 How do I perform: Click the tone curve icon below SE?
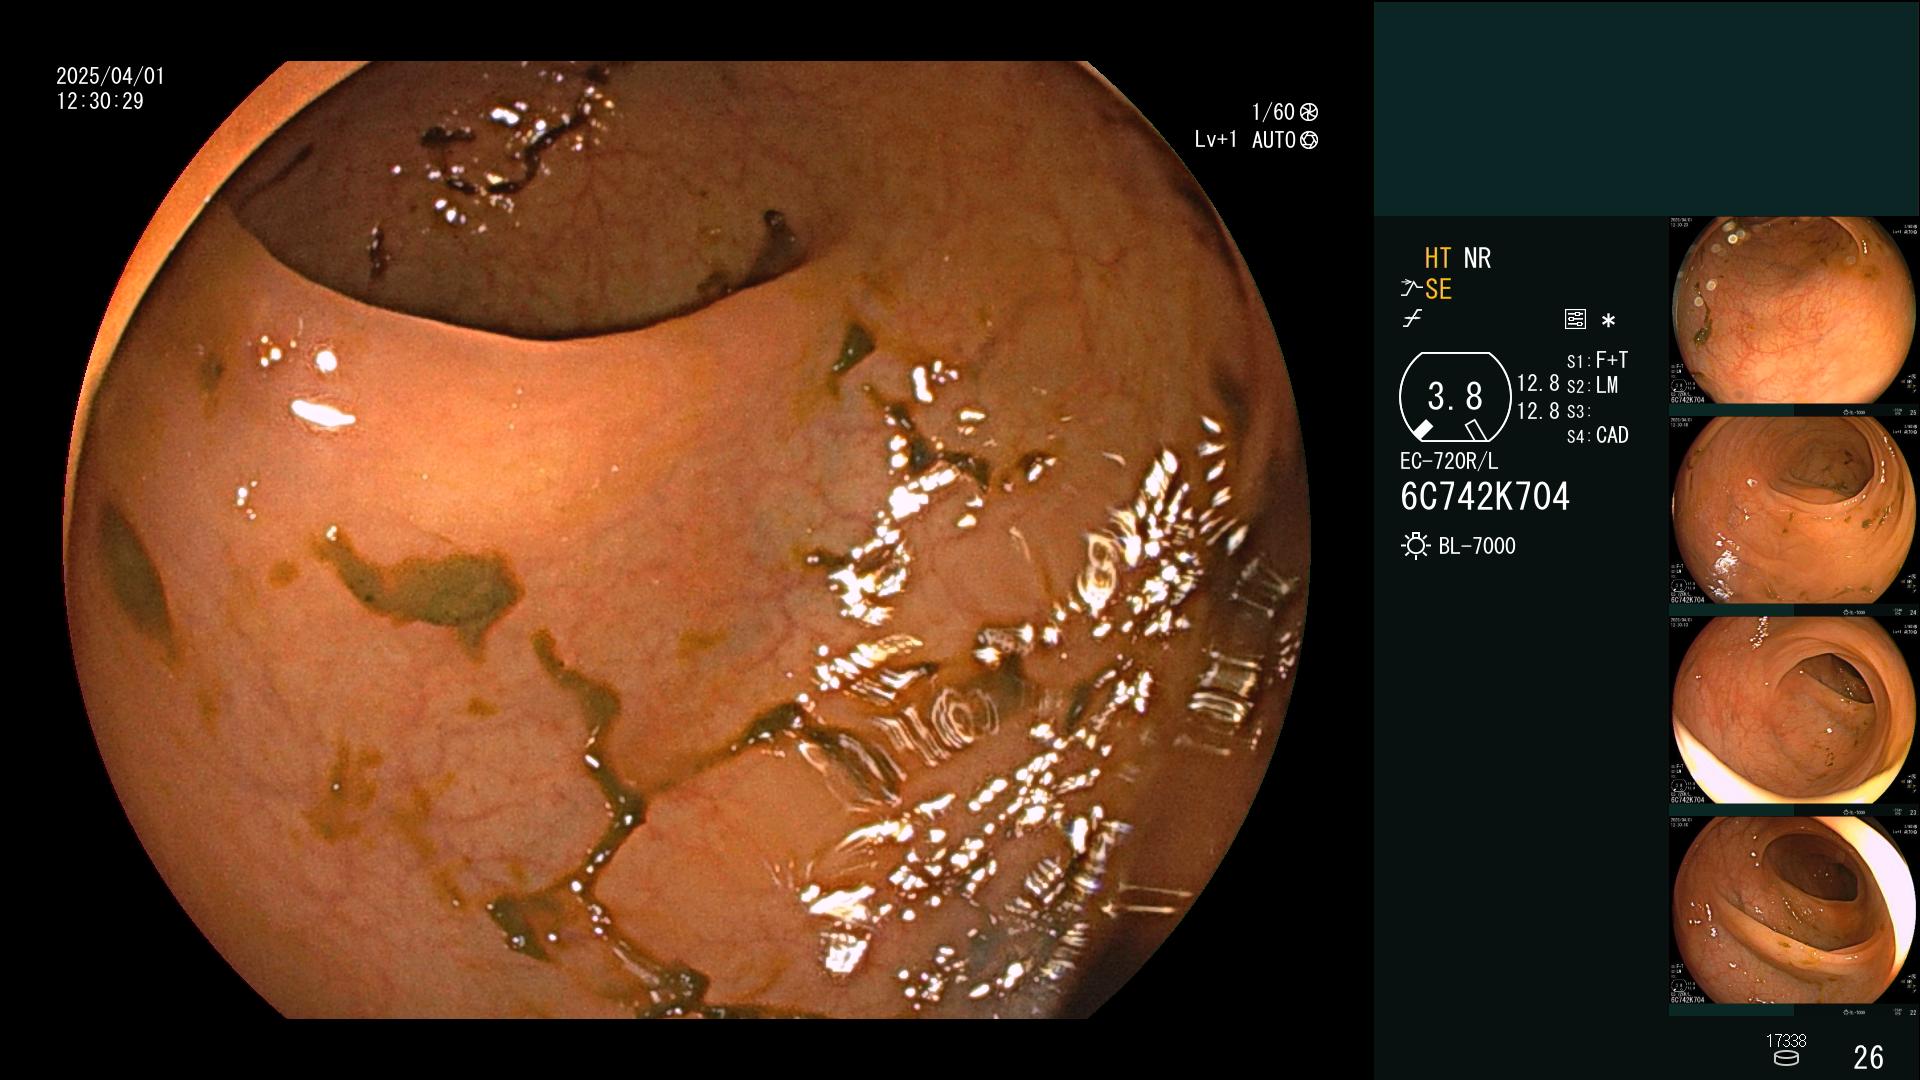tap(1412, 319)
